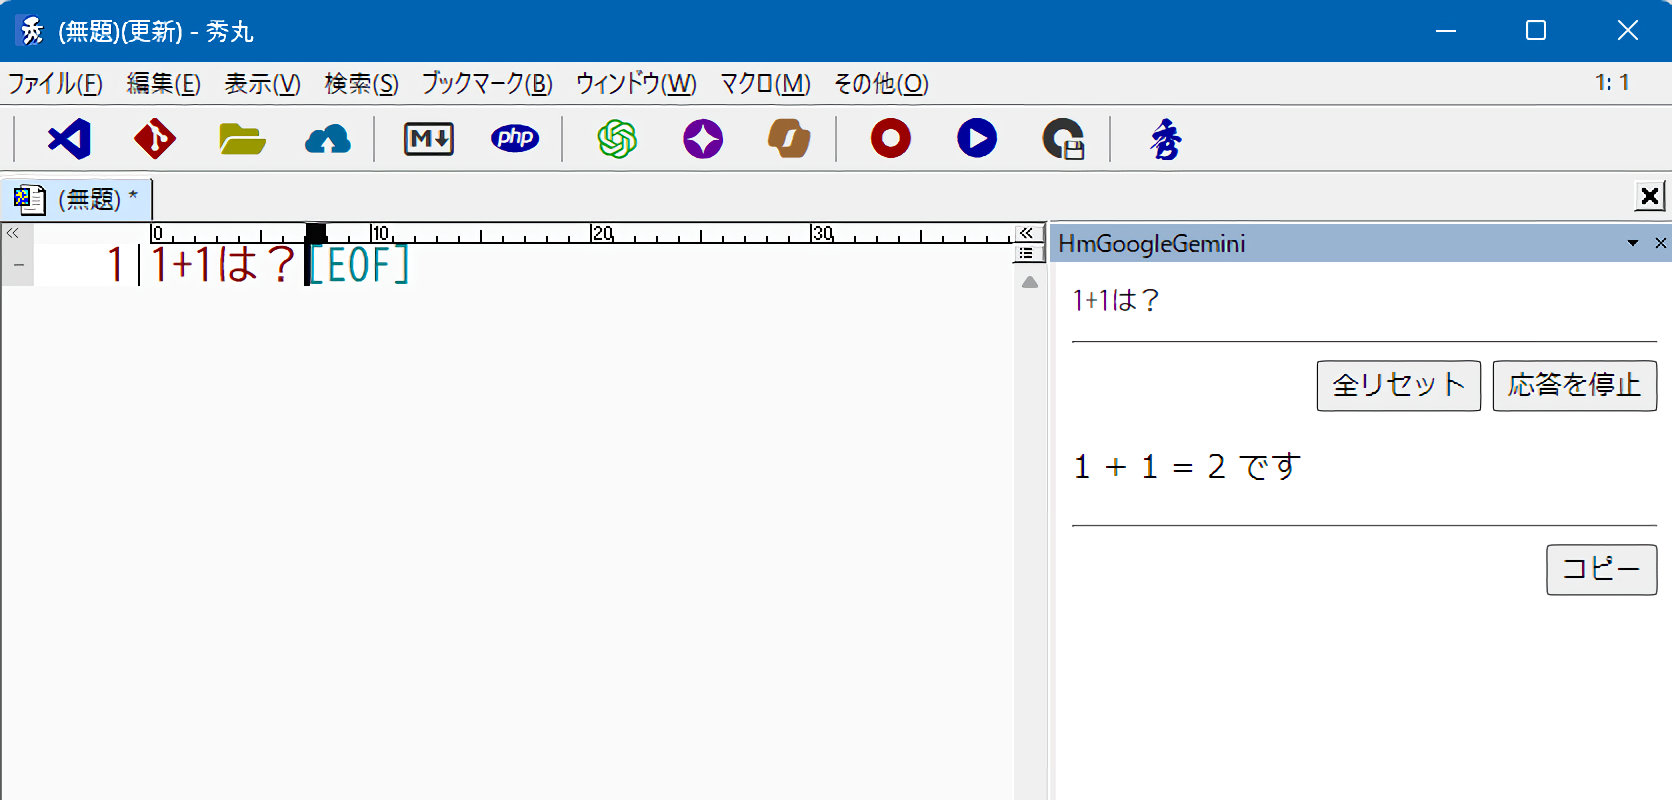Expand the HmGoogleGemini panel dropdown arrow
This screenshot has height=800, width=1672.
(x=1633, y=243)
